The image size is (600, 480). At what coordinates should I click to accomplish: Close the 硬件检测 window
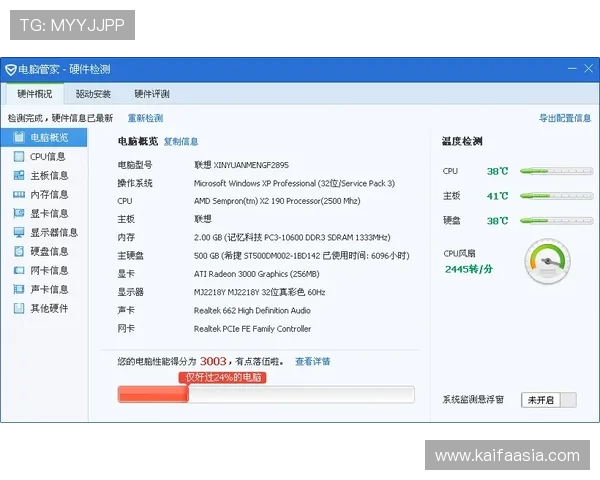pyautogui.click(x=589, y=69)
